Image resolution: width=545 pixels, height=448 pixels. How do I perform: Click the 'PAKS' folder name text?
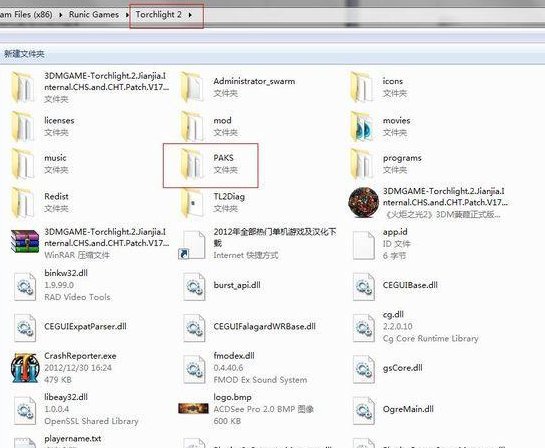tap(223, 158)
